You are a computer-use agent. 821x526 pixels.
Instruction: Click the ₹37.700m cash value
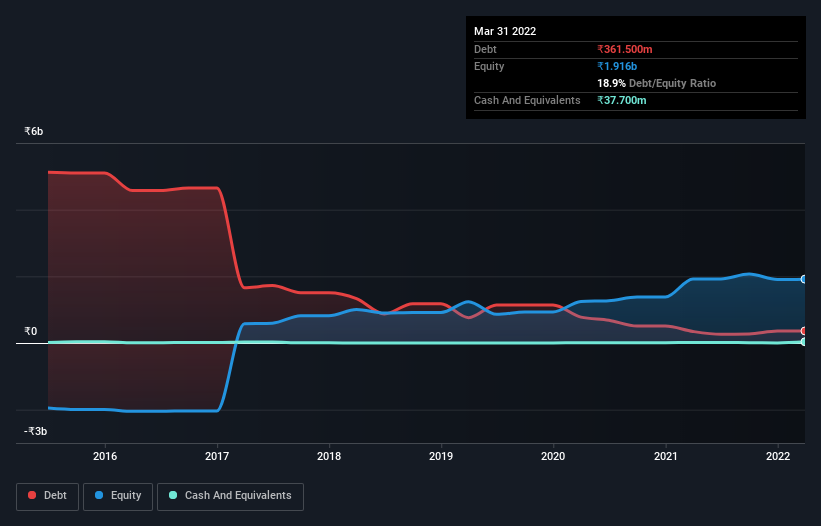(622, 100)
